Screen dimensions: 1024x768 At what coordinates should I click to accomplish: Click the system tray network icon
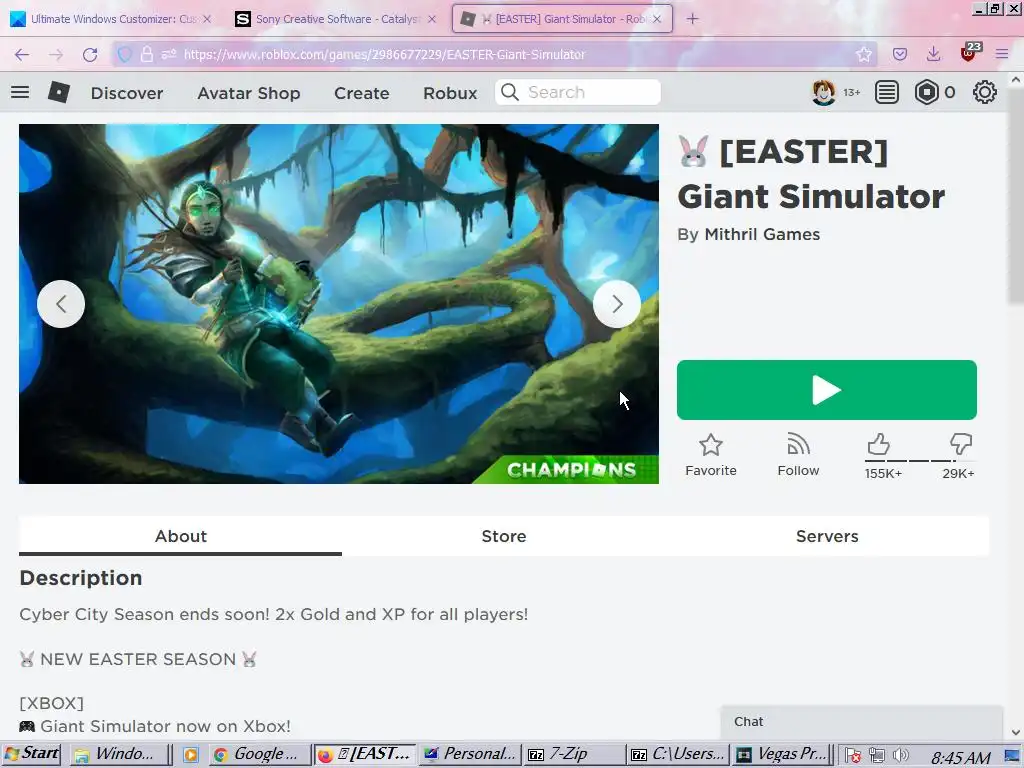876,756
